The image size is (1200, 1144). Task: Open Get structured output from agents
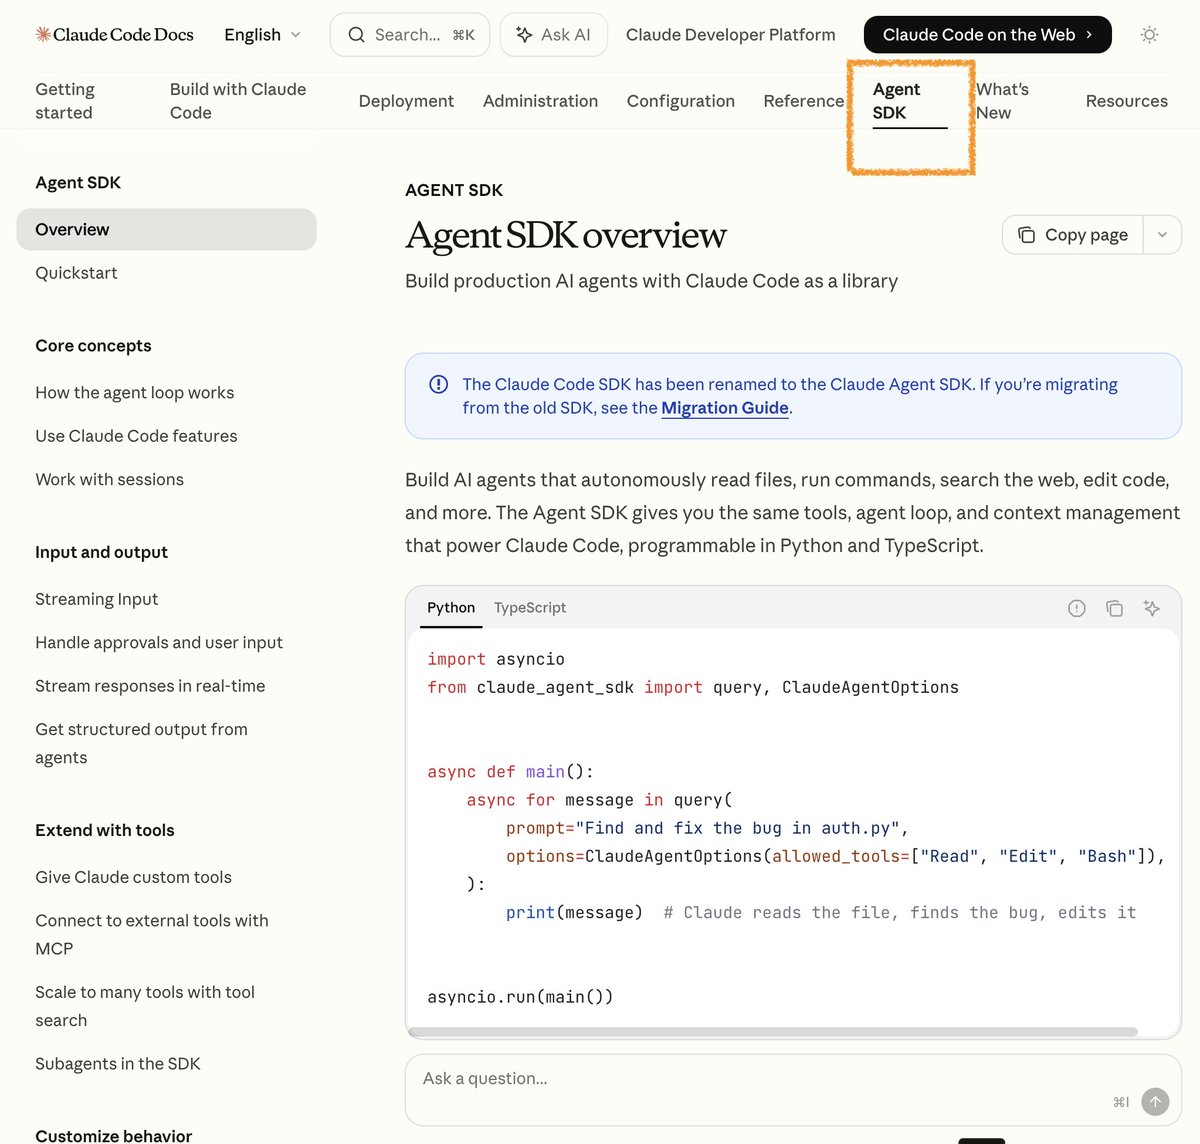coord(141,743)
